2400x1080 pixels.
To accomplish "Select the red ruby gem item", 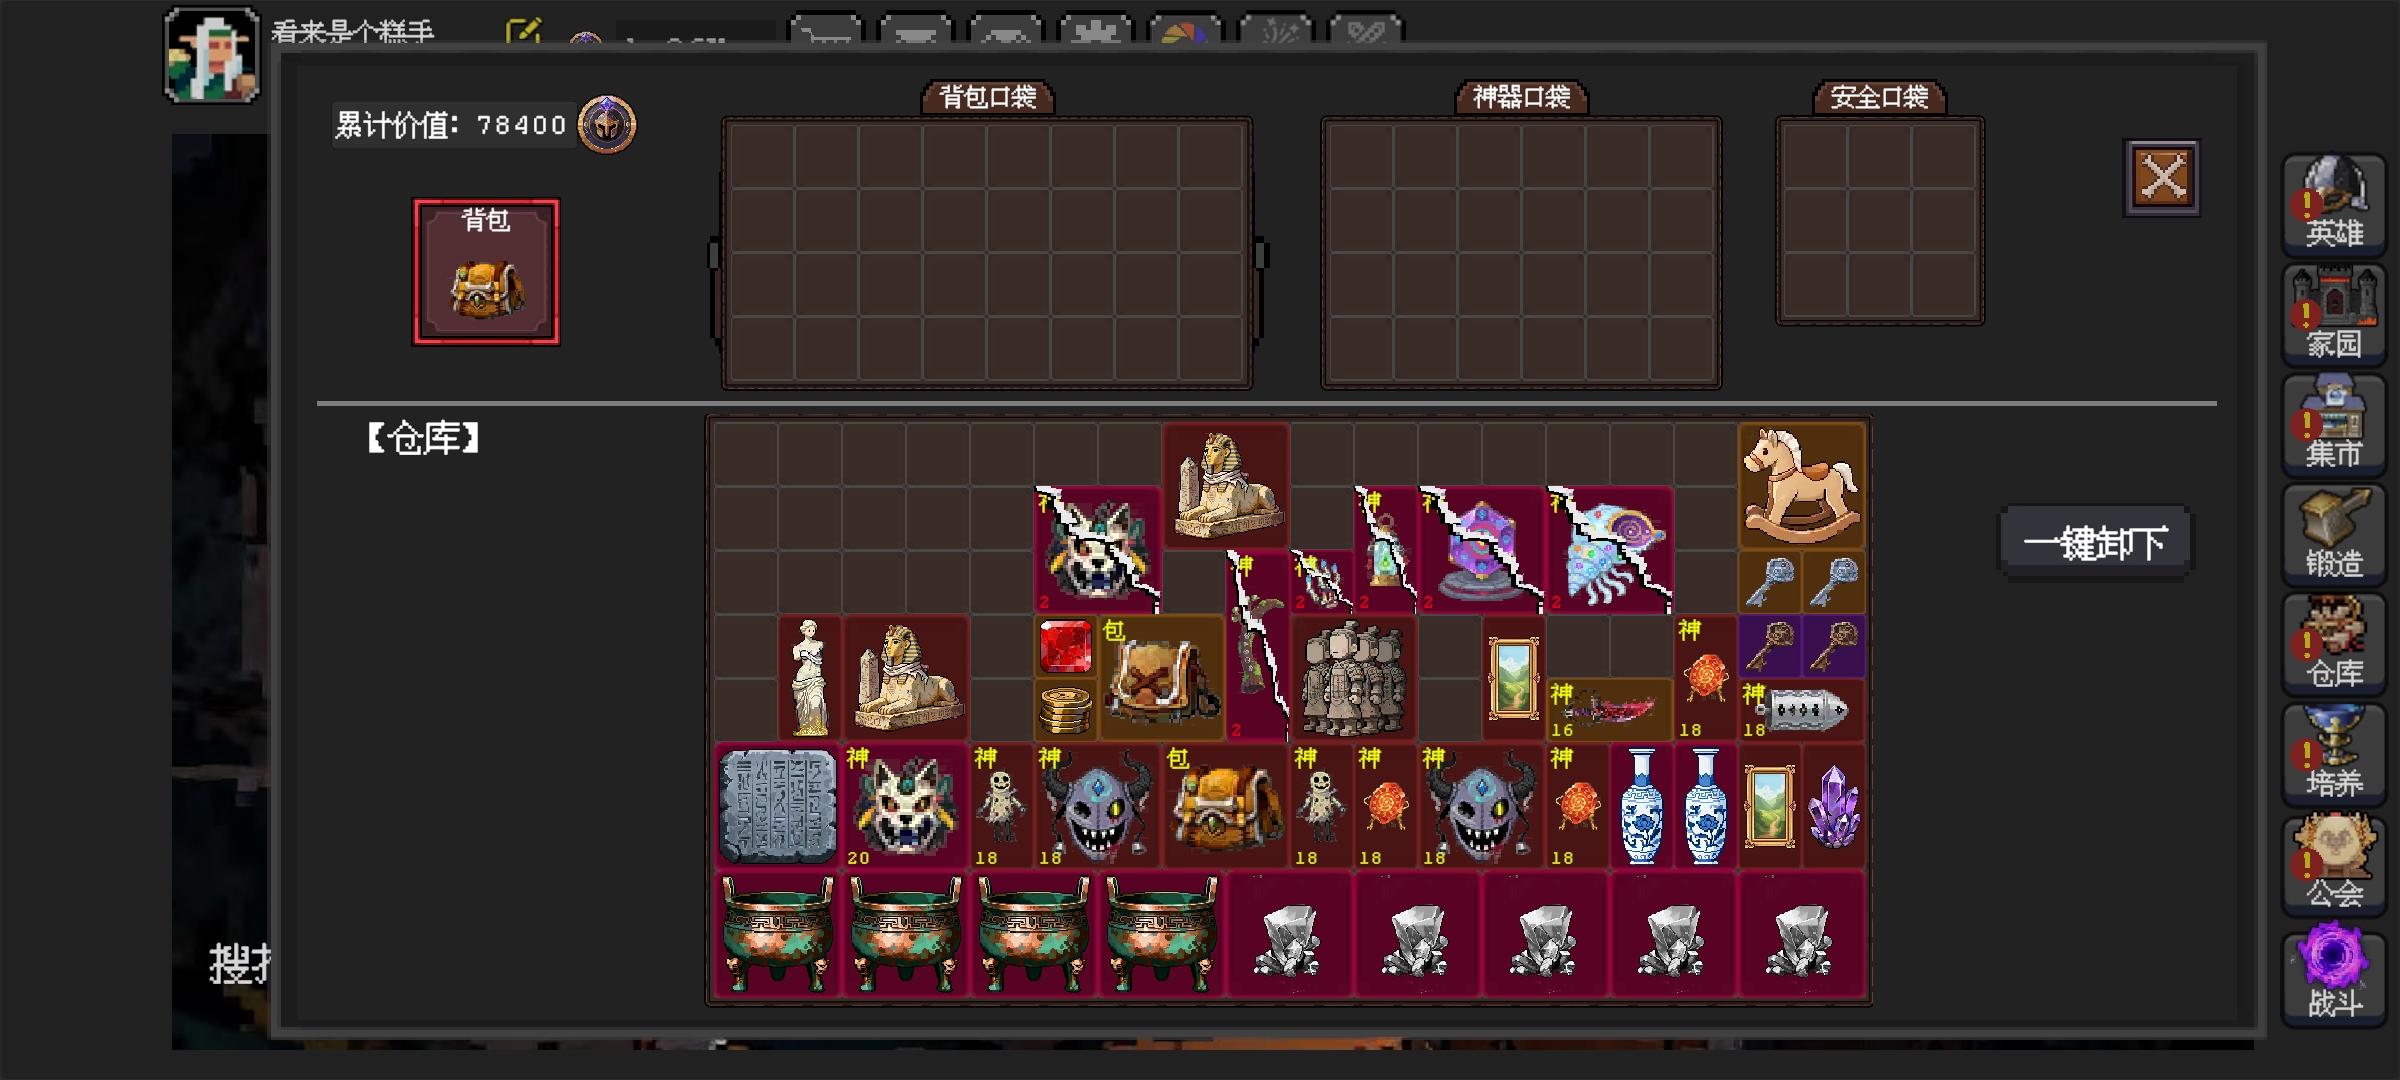I will click(1065, 646).
